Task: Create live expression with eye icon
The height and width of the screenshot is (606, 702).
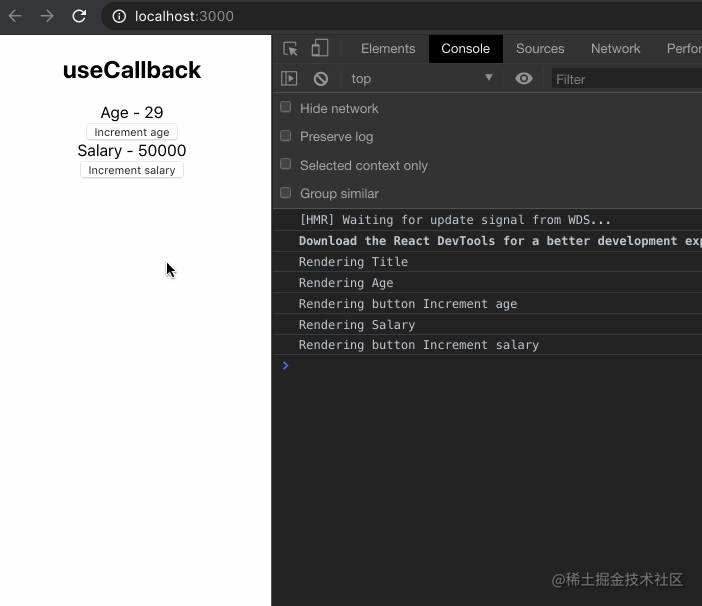Action: tap(523, 79)
